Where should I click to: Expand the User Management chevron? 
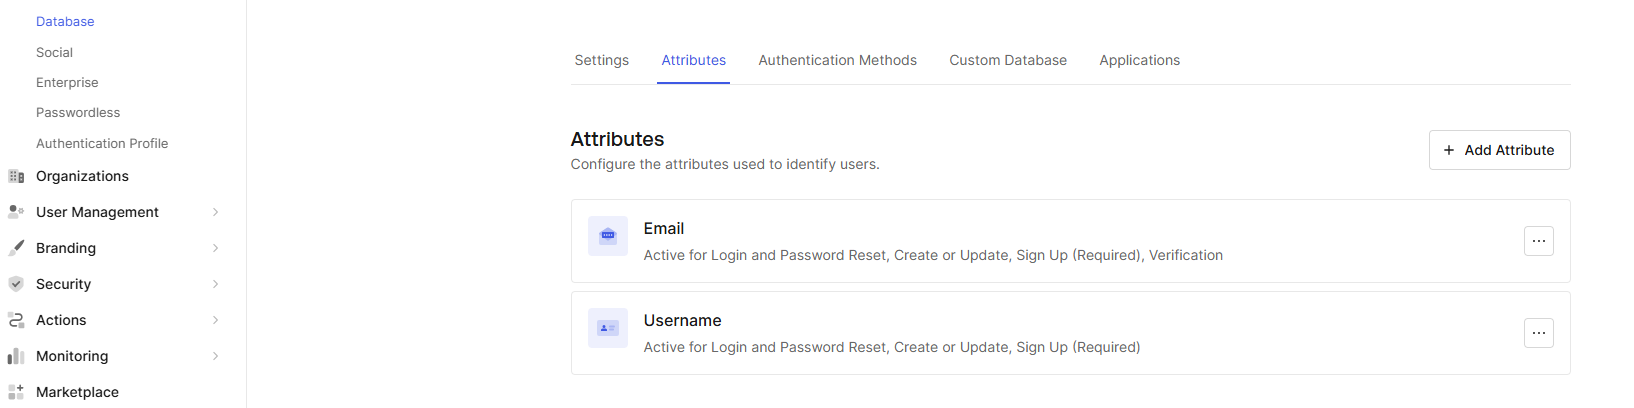tap(215, 212)
